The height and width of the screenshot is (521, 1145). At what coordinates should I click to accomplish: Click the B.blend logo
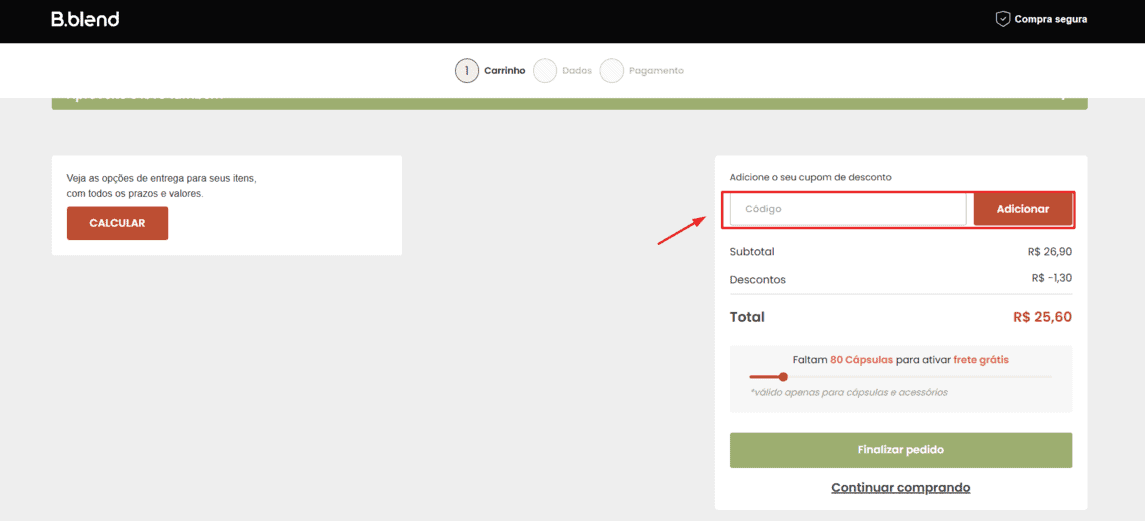click(85, 19)
